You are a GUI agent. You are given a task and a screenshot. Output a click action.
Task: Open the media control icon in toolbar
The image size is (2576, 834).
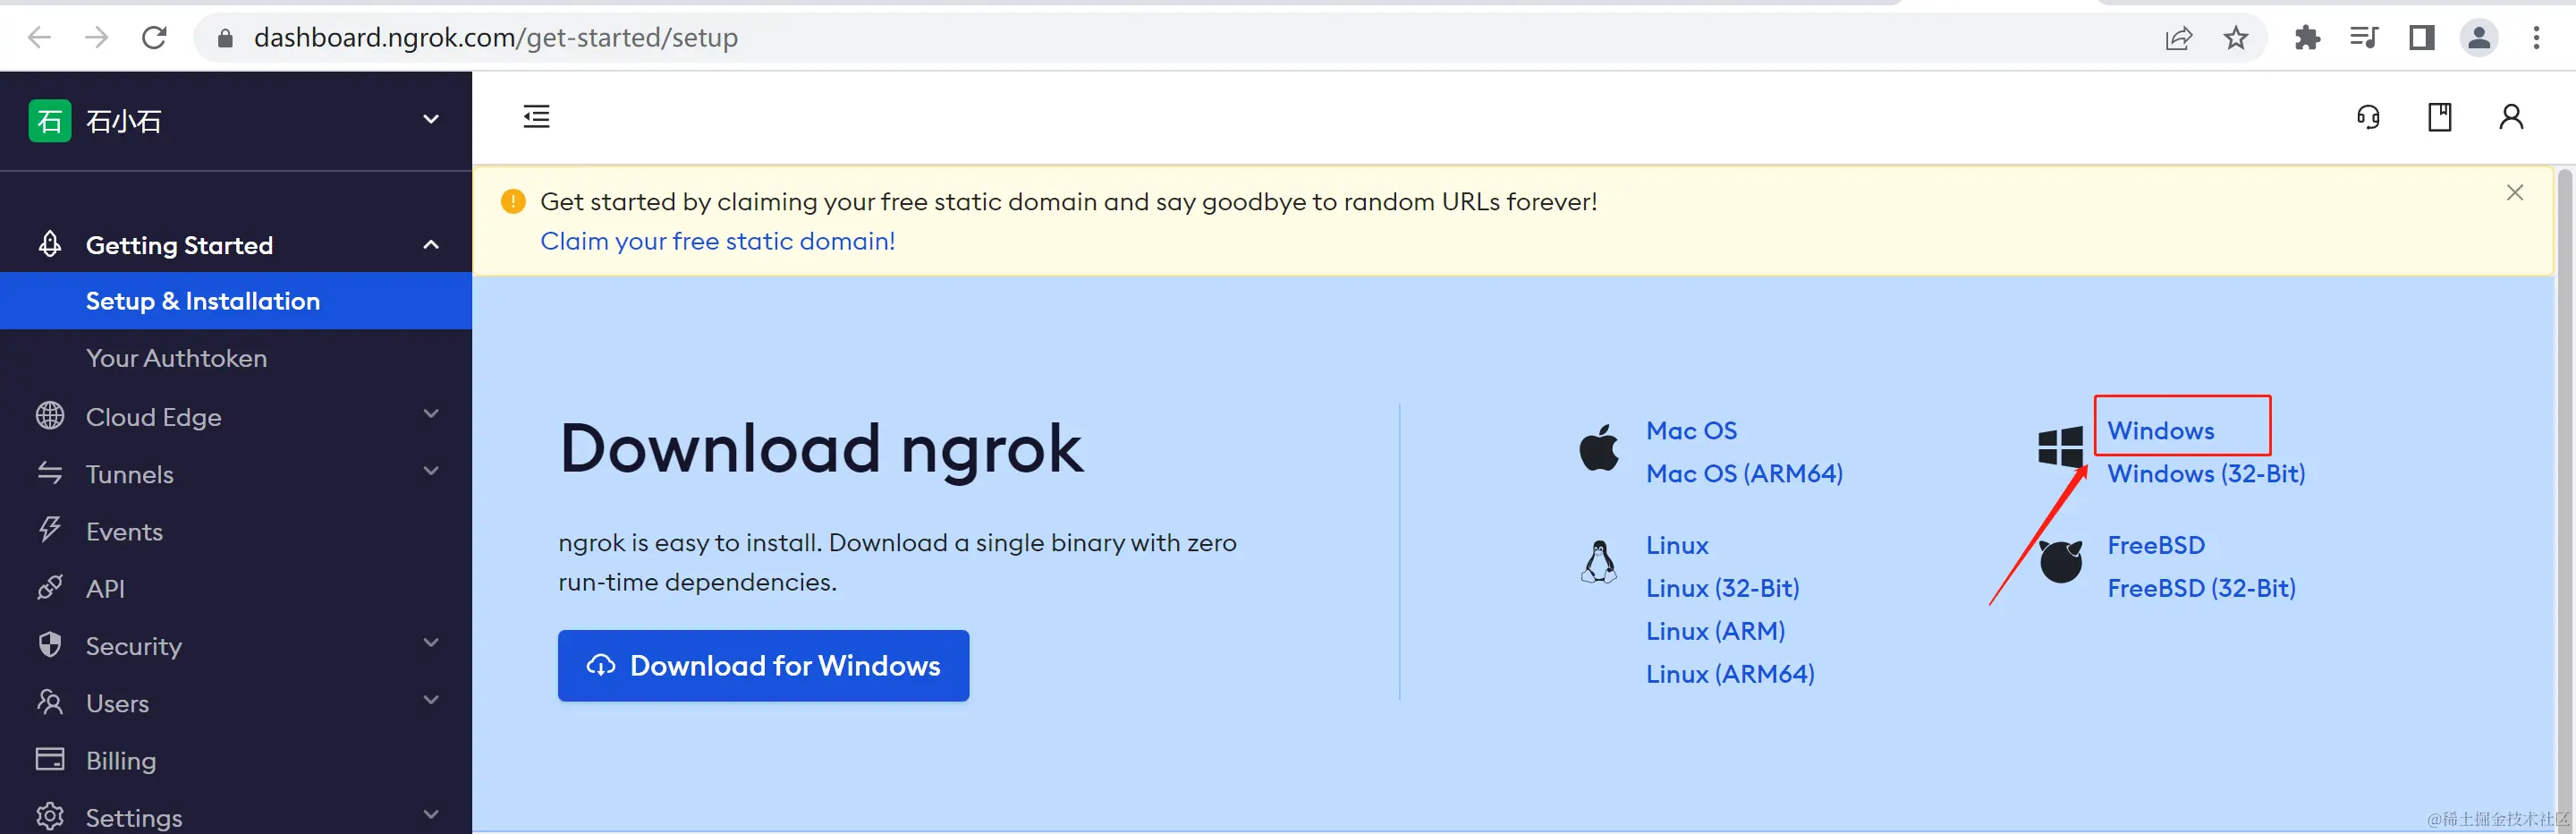[x=2364, y=38]
